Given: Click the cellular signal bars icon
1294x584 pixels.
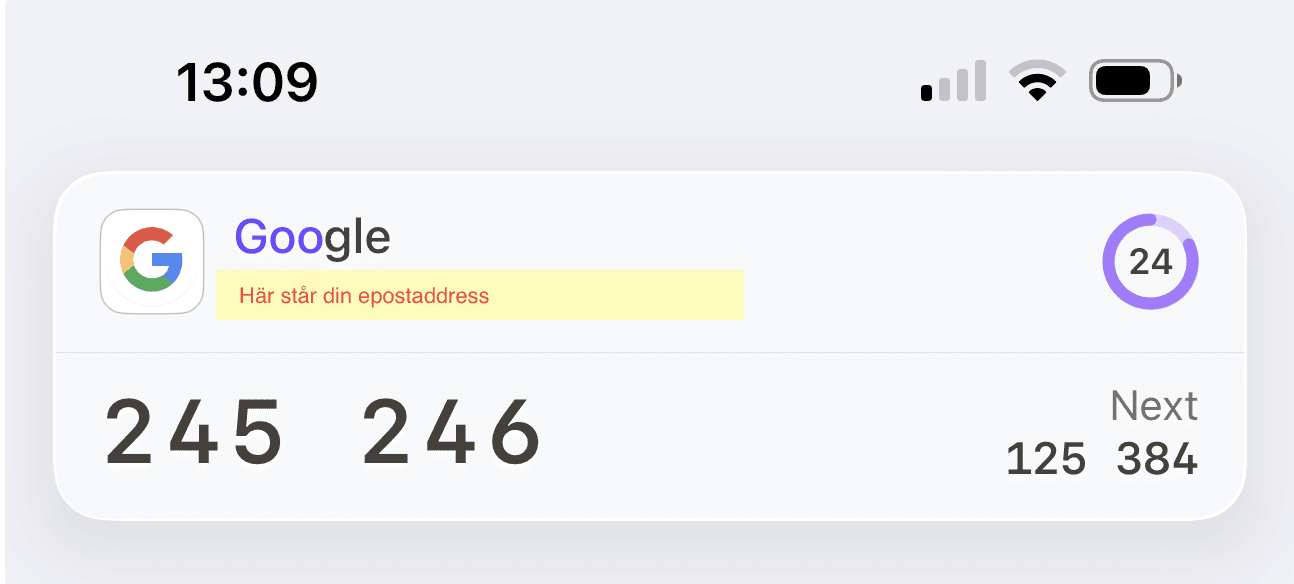Looking at the screenshot, I should tap(953, 81).
